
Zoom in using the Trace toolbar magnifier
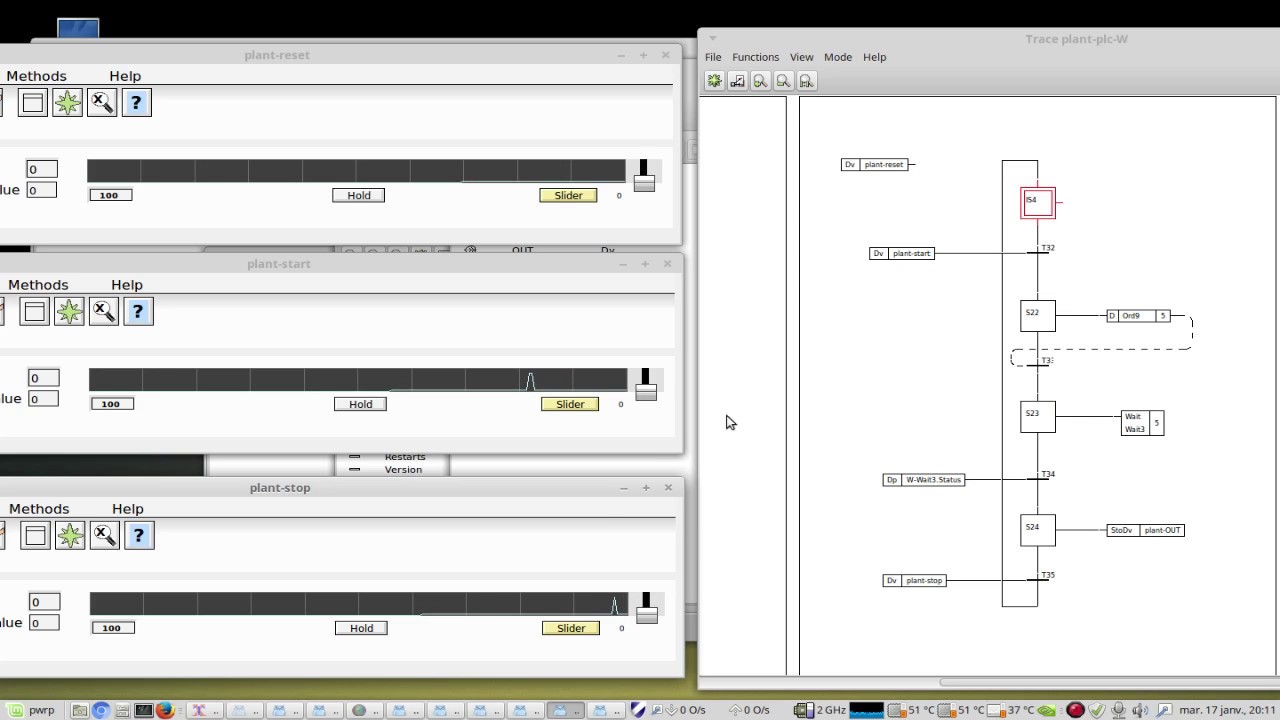point(761,81)
